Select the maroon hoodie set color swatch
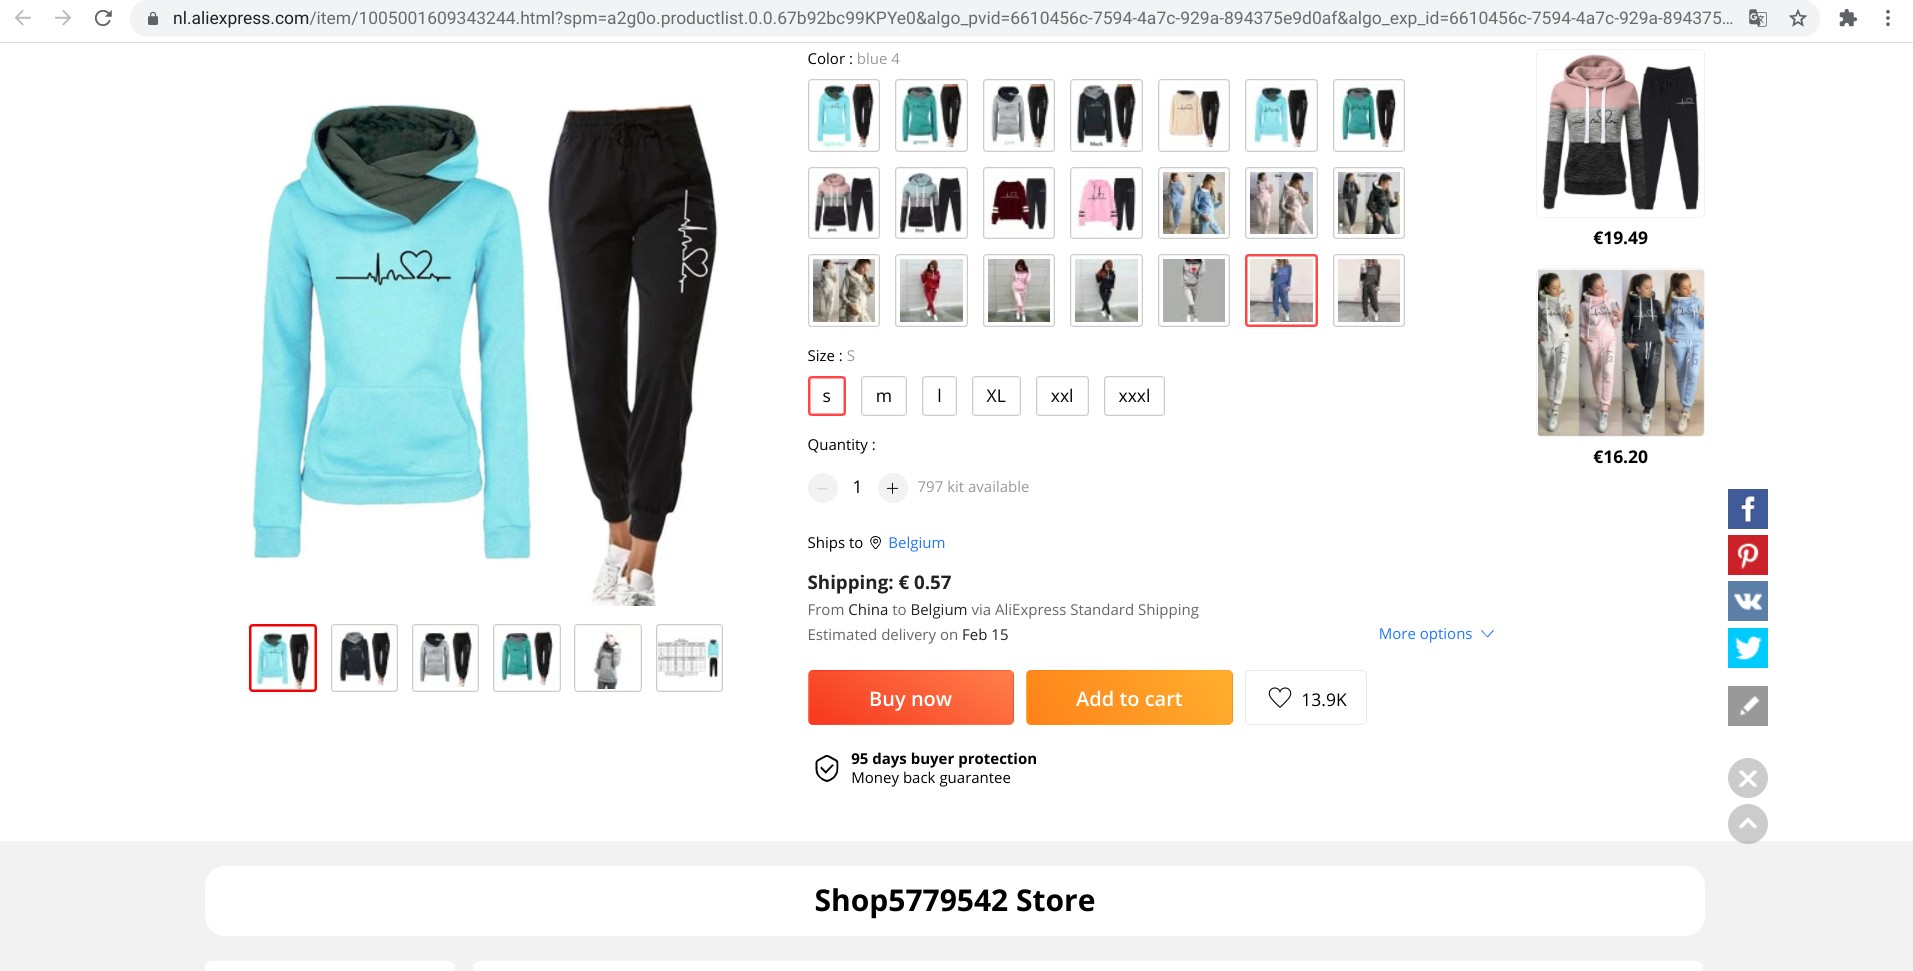This screenshot has height=971, width=1913. [1018, 203]
